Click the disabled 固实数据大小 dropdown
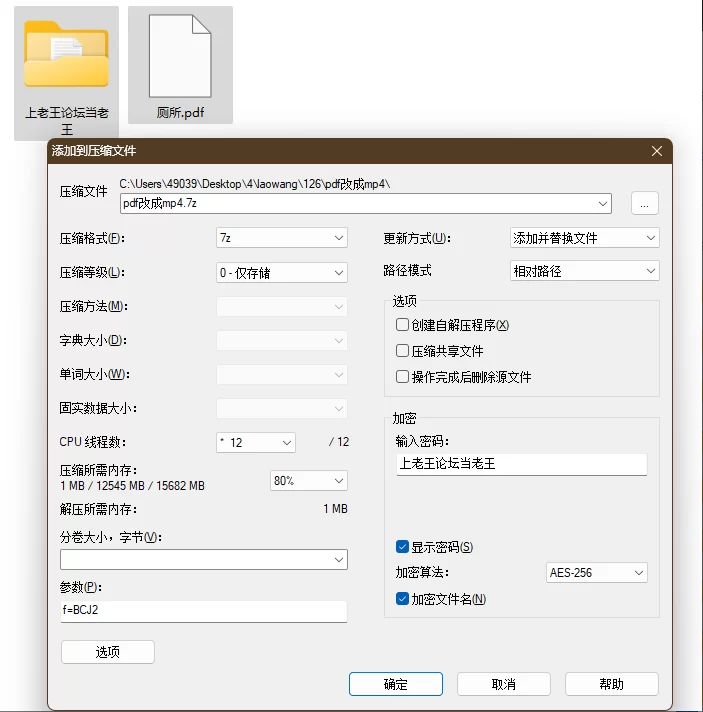This screenshot has width=703, height=712. tap(282, 409)
